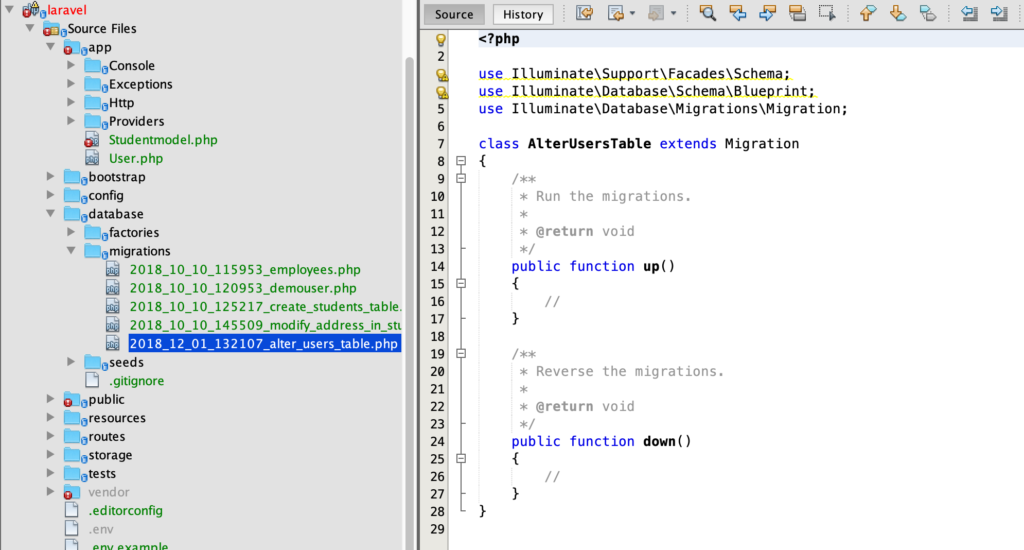Toggle Rectangular Selection mode icon
Viewport: 1024px width, 550px height.
[826, 14]
